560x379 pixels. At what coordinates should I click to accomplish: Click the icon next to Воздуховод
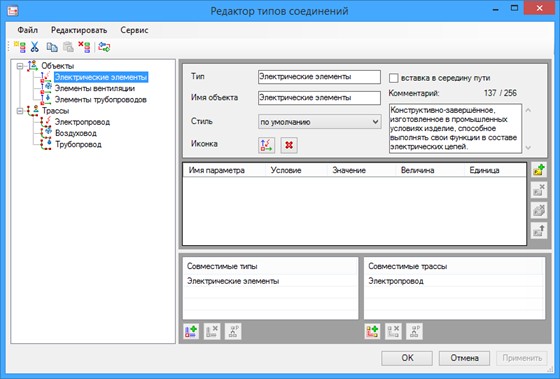tap(46, 133)
